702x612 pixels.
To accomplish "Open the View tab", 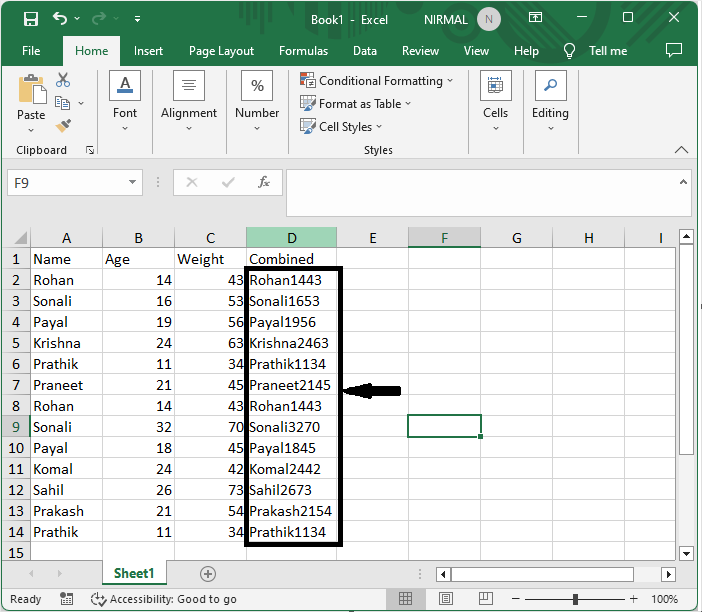I will pyautogui.click(x=476, y=51).
